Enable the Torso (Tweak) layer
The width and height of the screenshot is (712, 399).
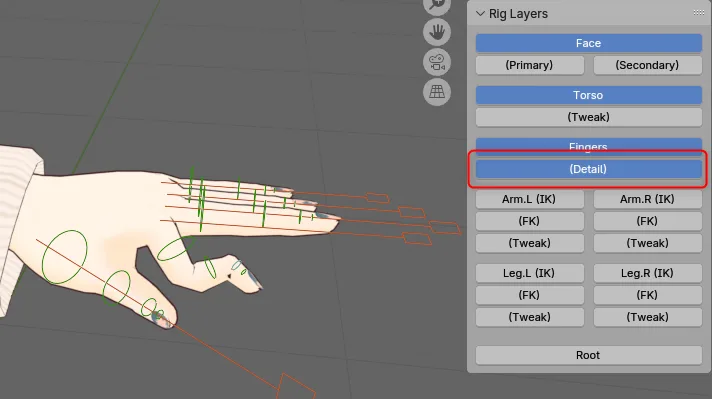[x=588, y=117]
